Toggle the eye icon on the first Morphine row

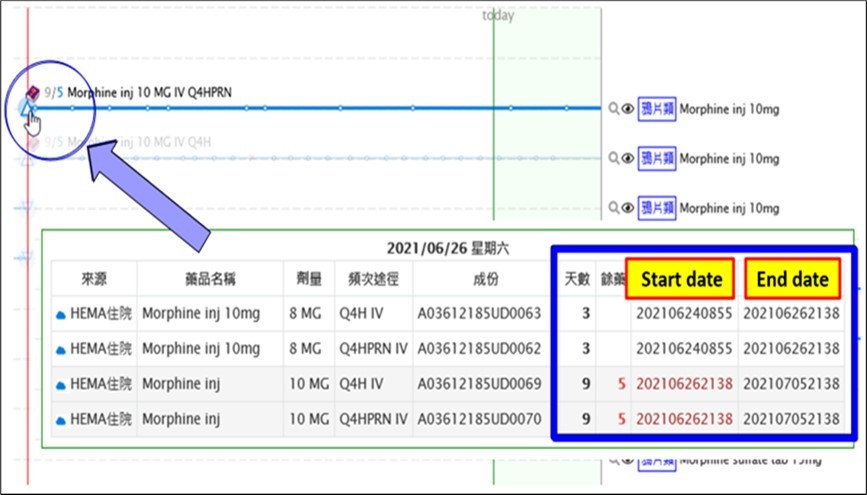(x=629, y=108)
